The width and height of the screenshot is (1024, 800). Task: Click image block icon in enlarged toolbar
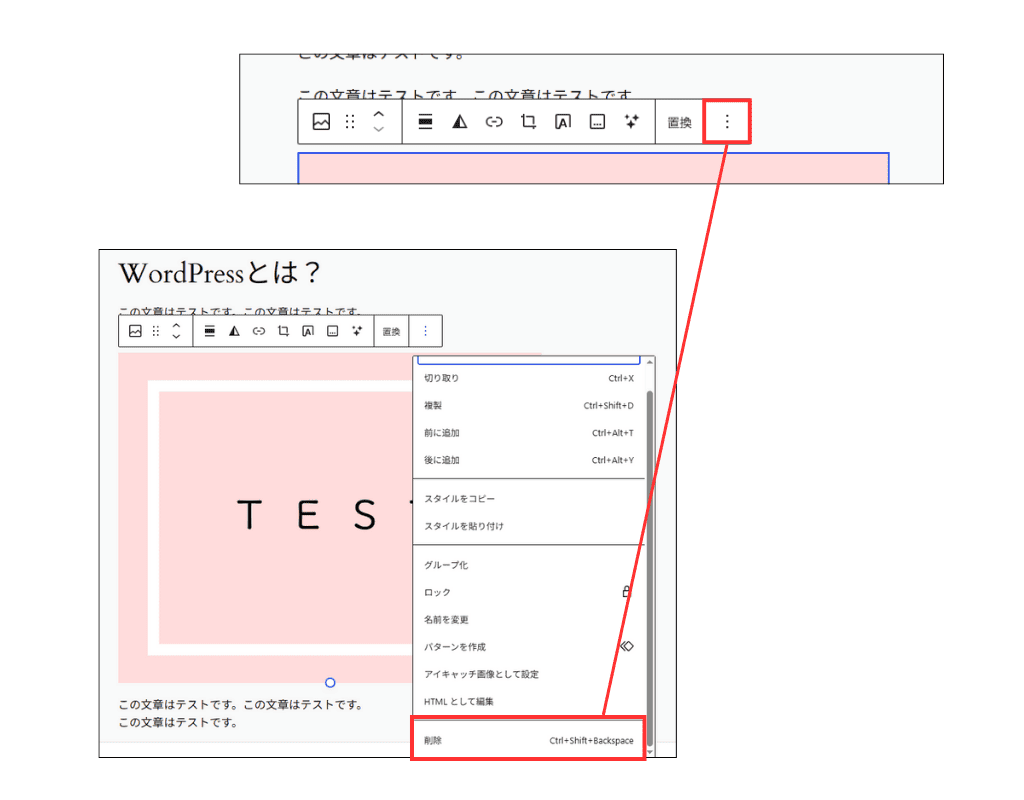321,121
